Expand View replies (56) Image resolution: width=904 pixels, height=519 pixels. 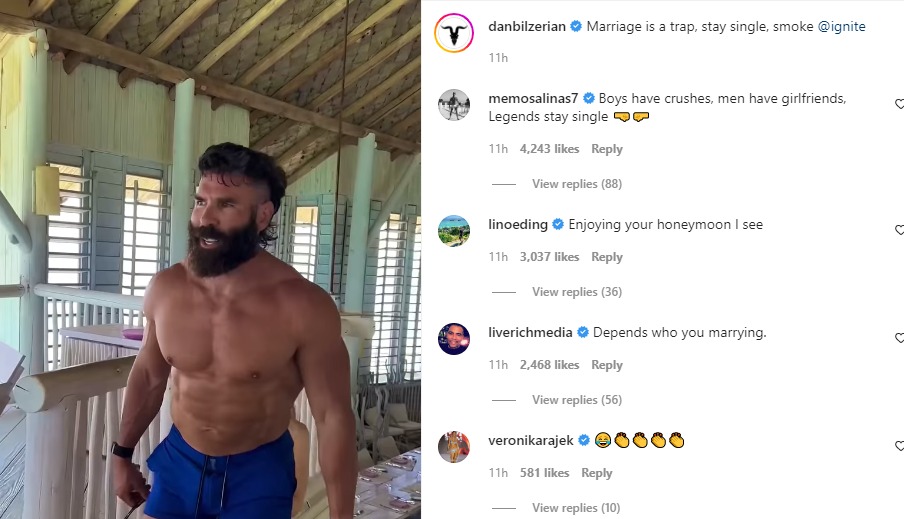576,400
